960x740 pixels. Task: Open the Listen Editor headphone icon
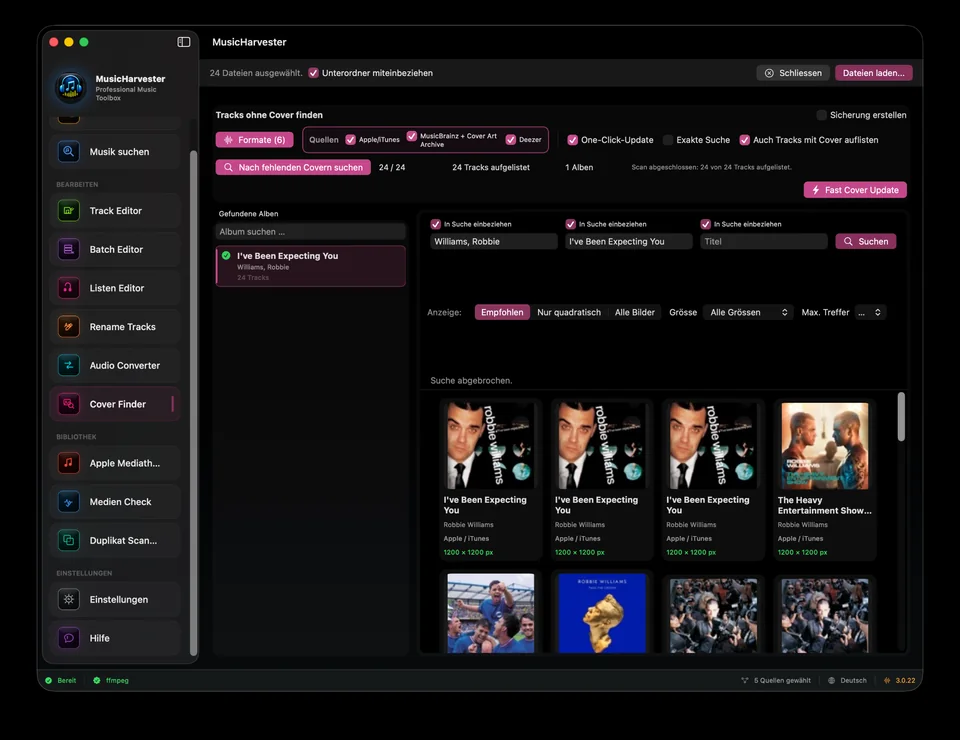pyautogui.click(x=69, y=288)
